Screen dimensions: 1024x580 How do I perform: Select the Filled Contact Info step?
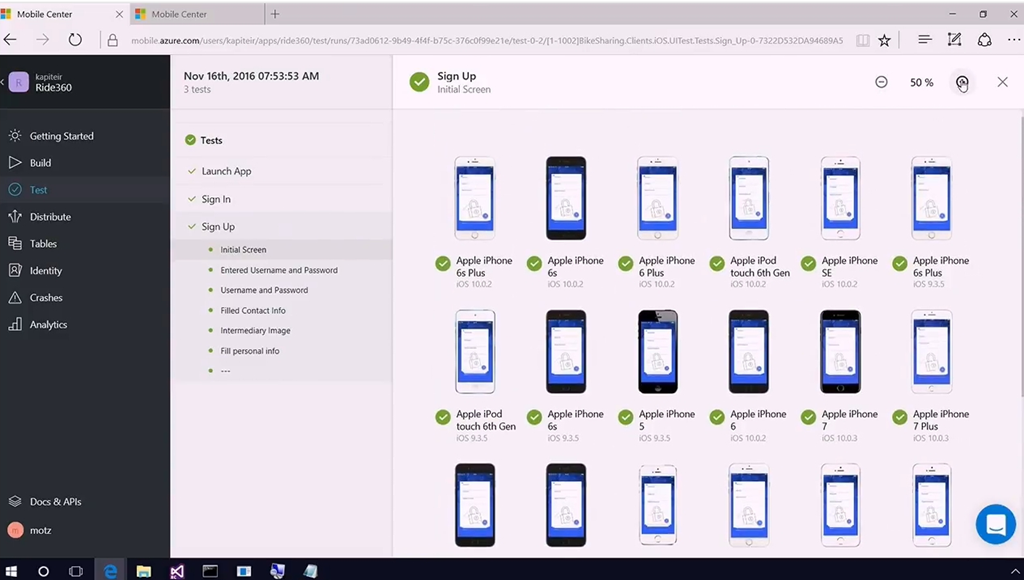pos(253,311)
